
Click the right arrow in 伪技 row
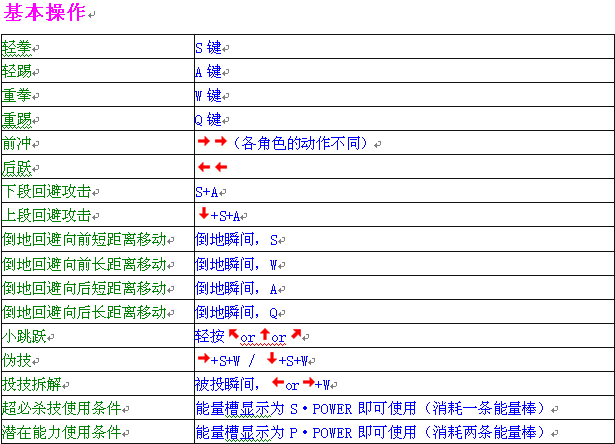[203, 359]
